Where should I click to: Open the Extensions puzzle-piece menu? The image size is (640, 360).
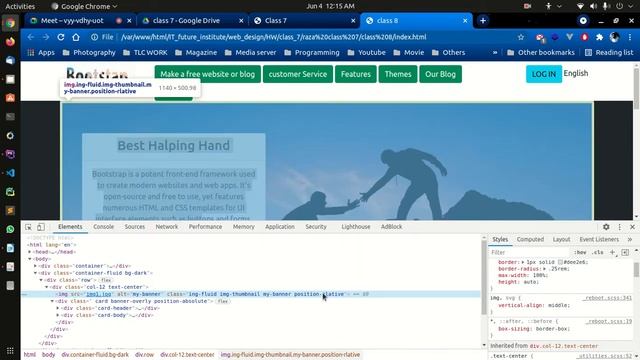pos(599,37)
